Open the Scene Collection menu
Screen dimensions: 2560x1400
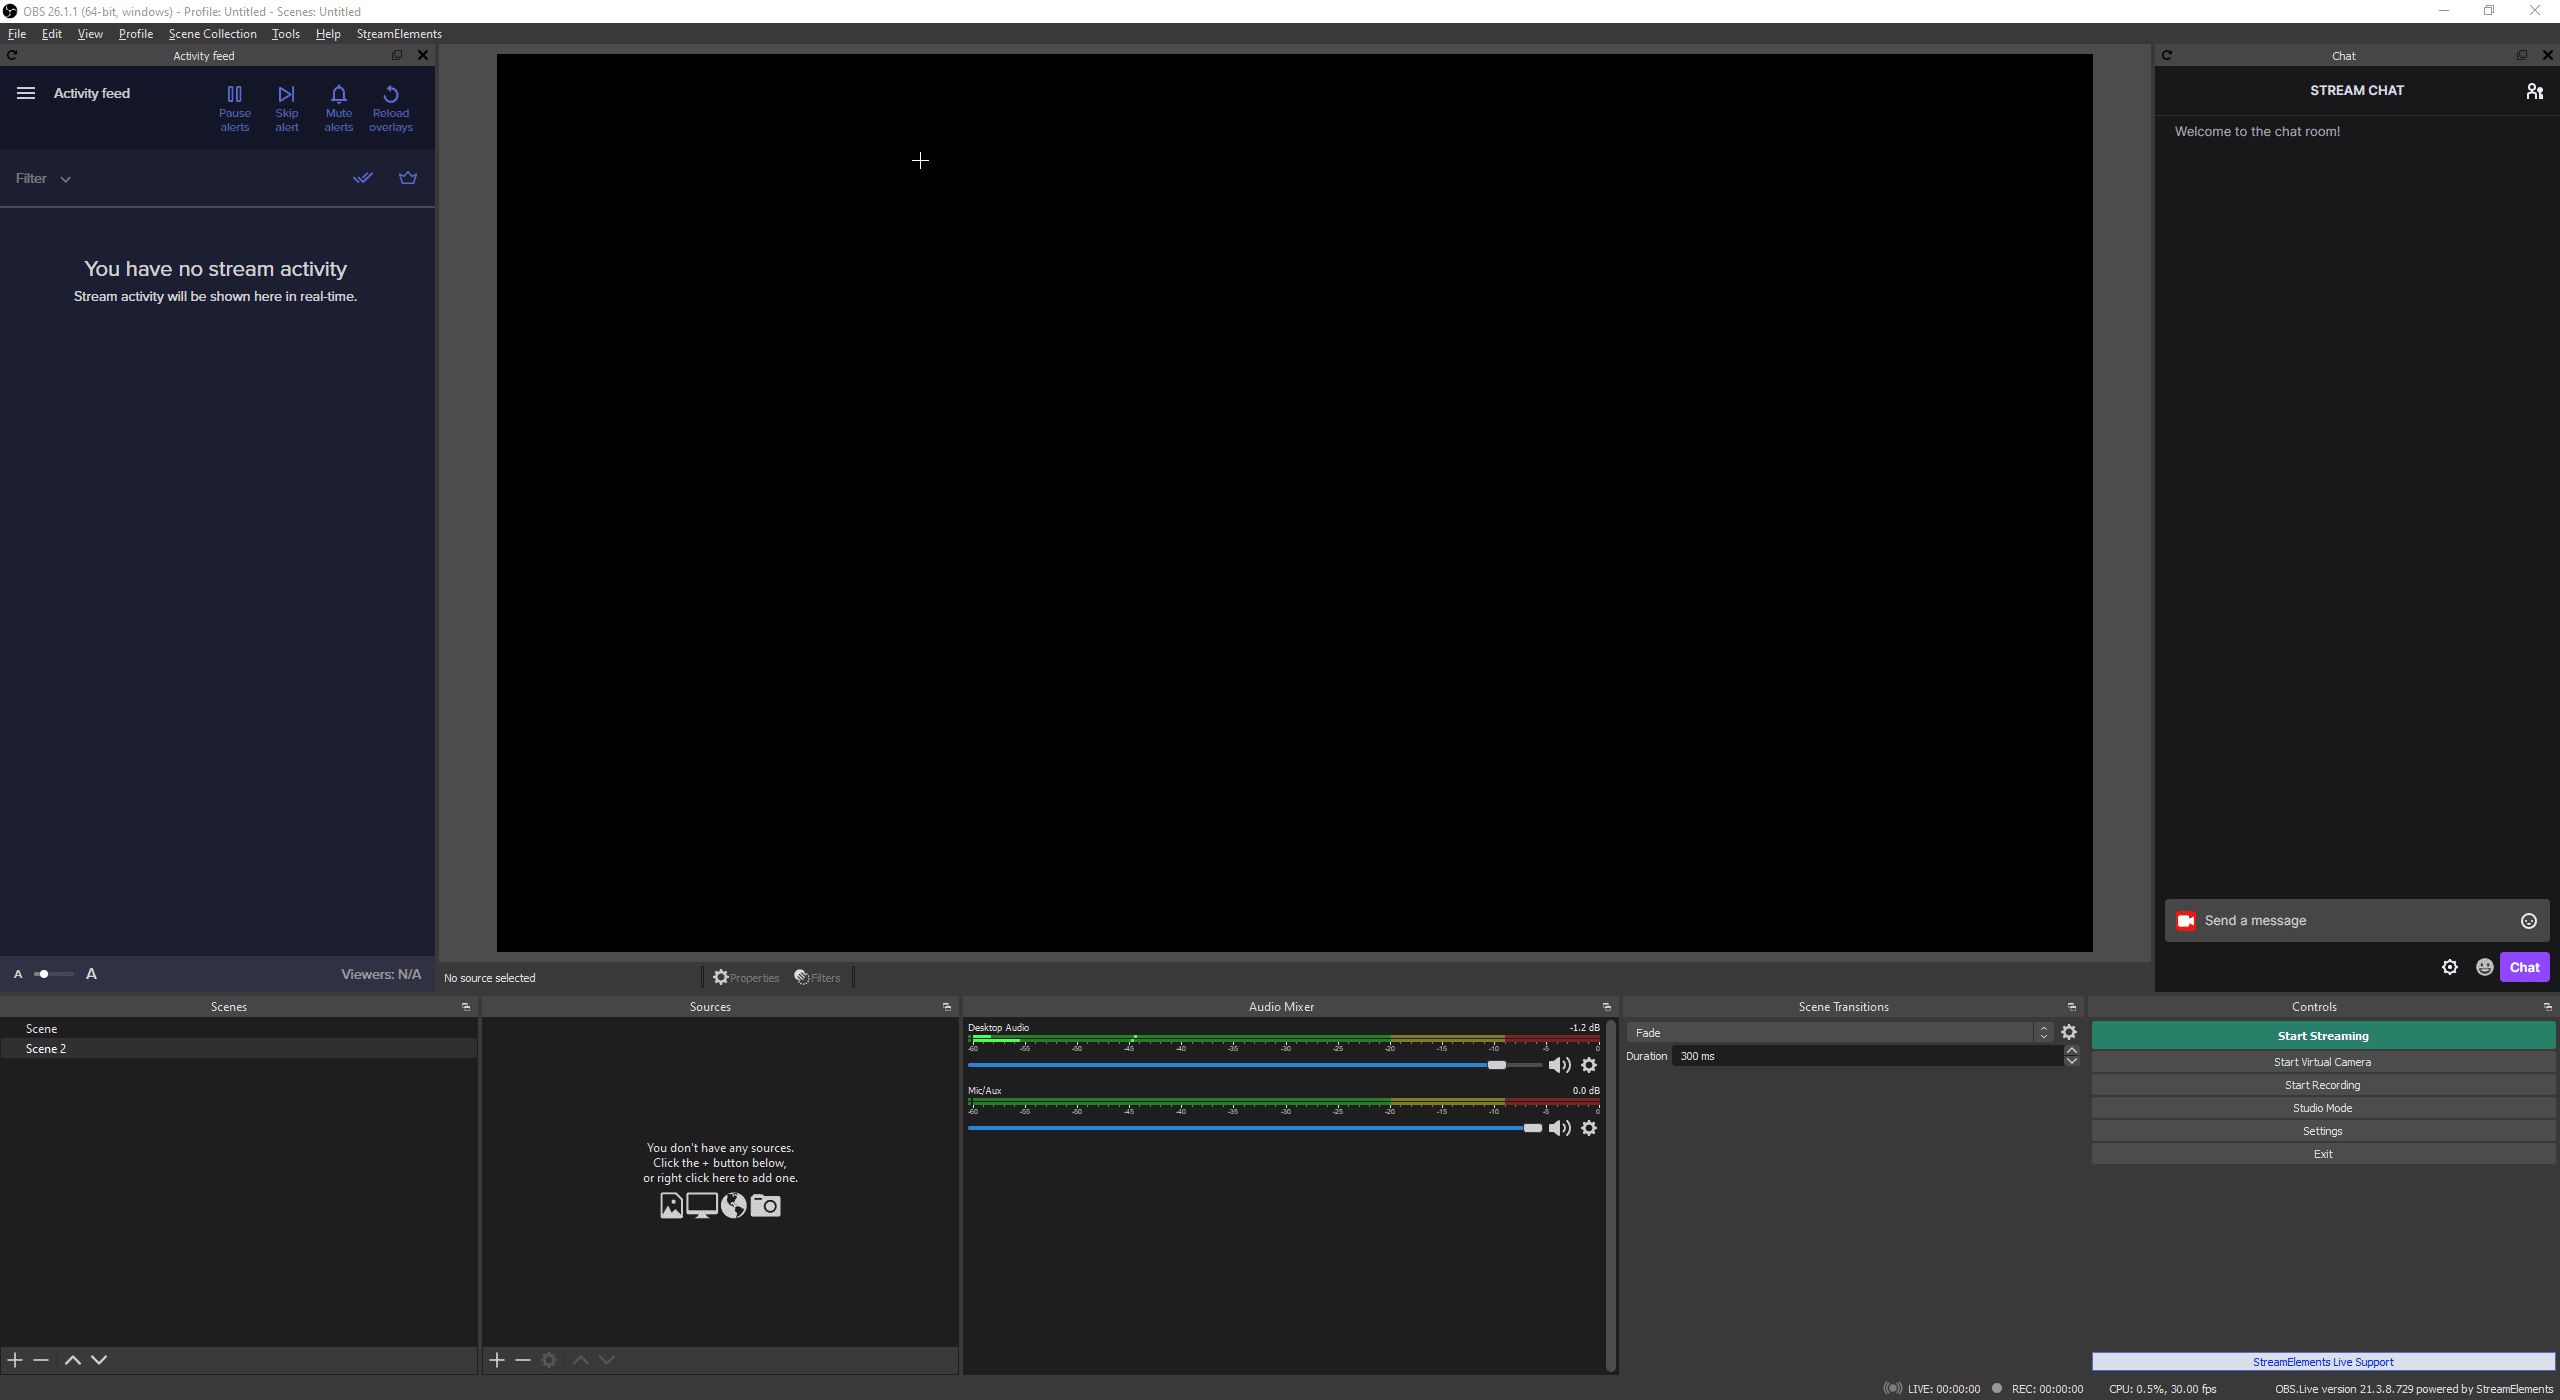[x=212, y=33]
